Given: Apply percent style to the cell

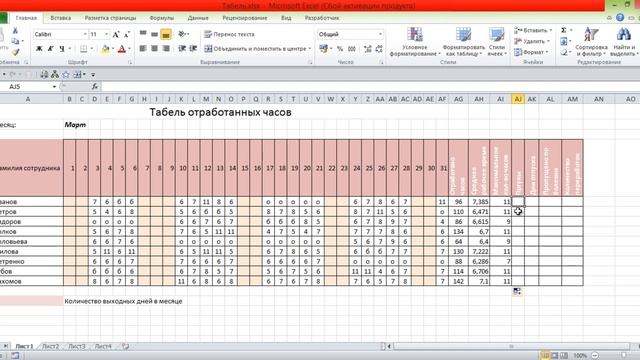Looking at the screenshot, I should (x=340, y=49).
